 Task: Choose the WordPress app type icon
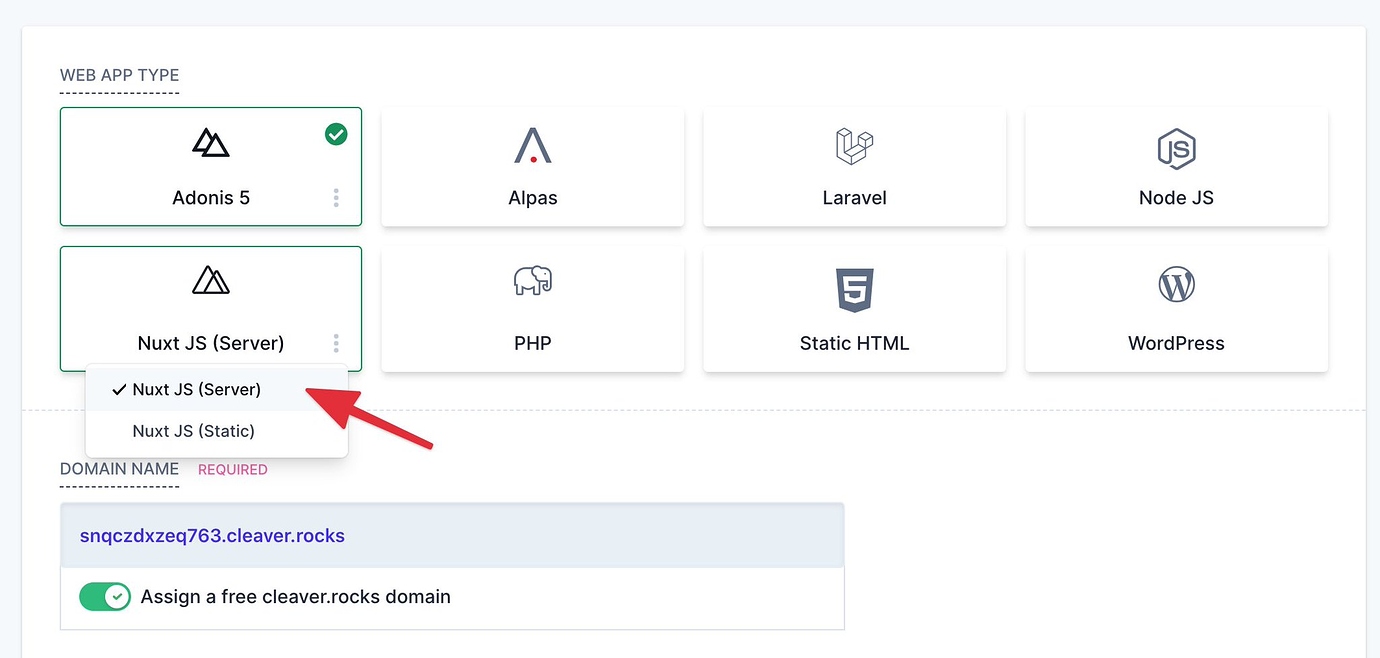pyautogui.click(x=1175, y=284)
